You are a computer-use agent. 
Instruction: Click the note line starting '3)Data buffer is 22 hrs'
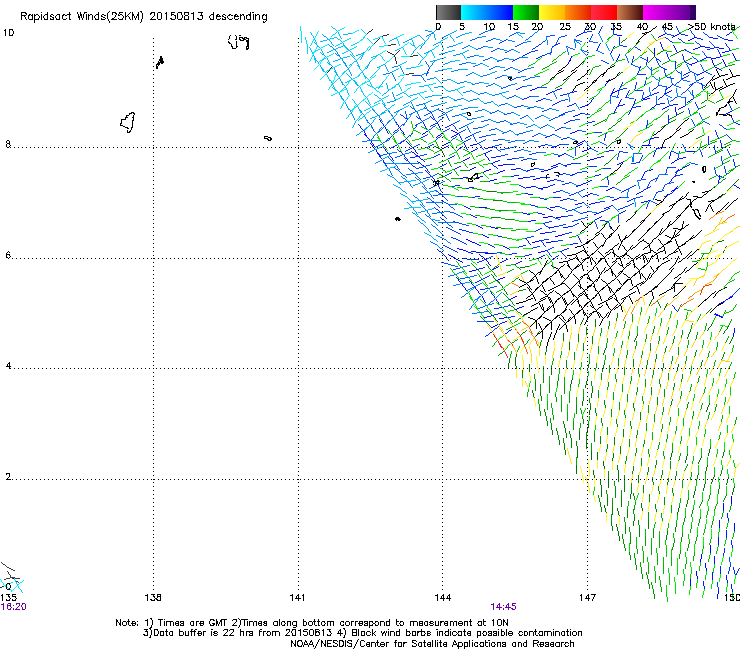(x=362, y=633)
